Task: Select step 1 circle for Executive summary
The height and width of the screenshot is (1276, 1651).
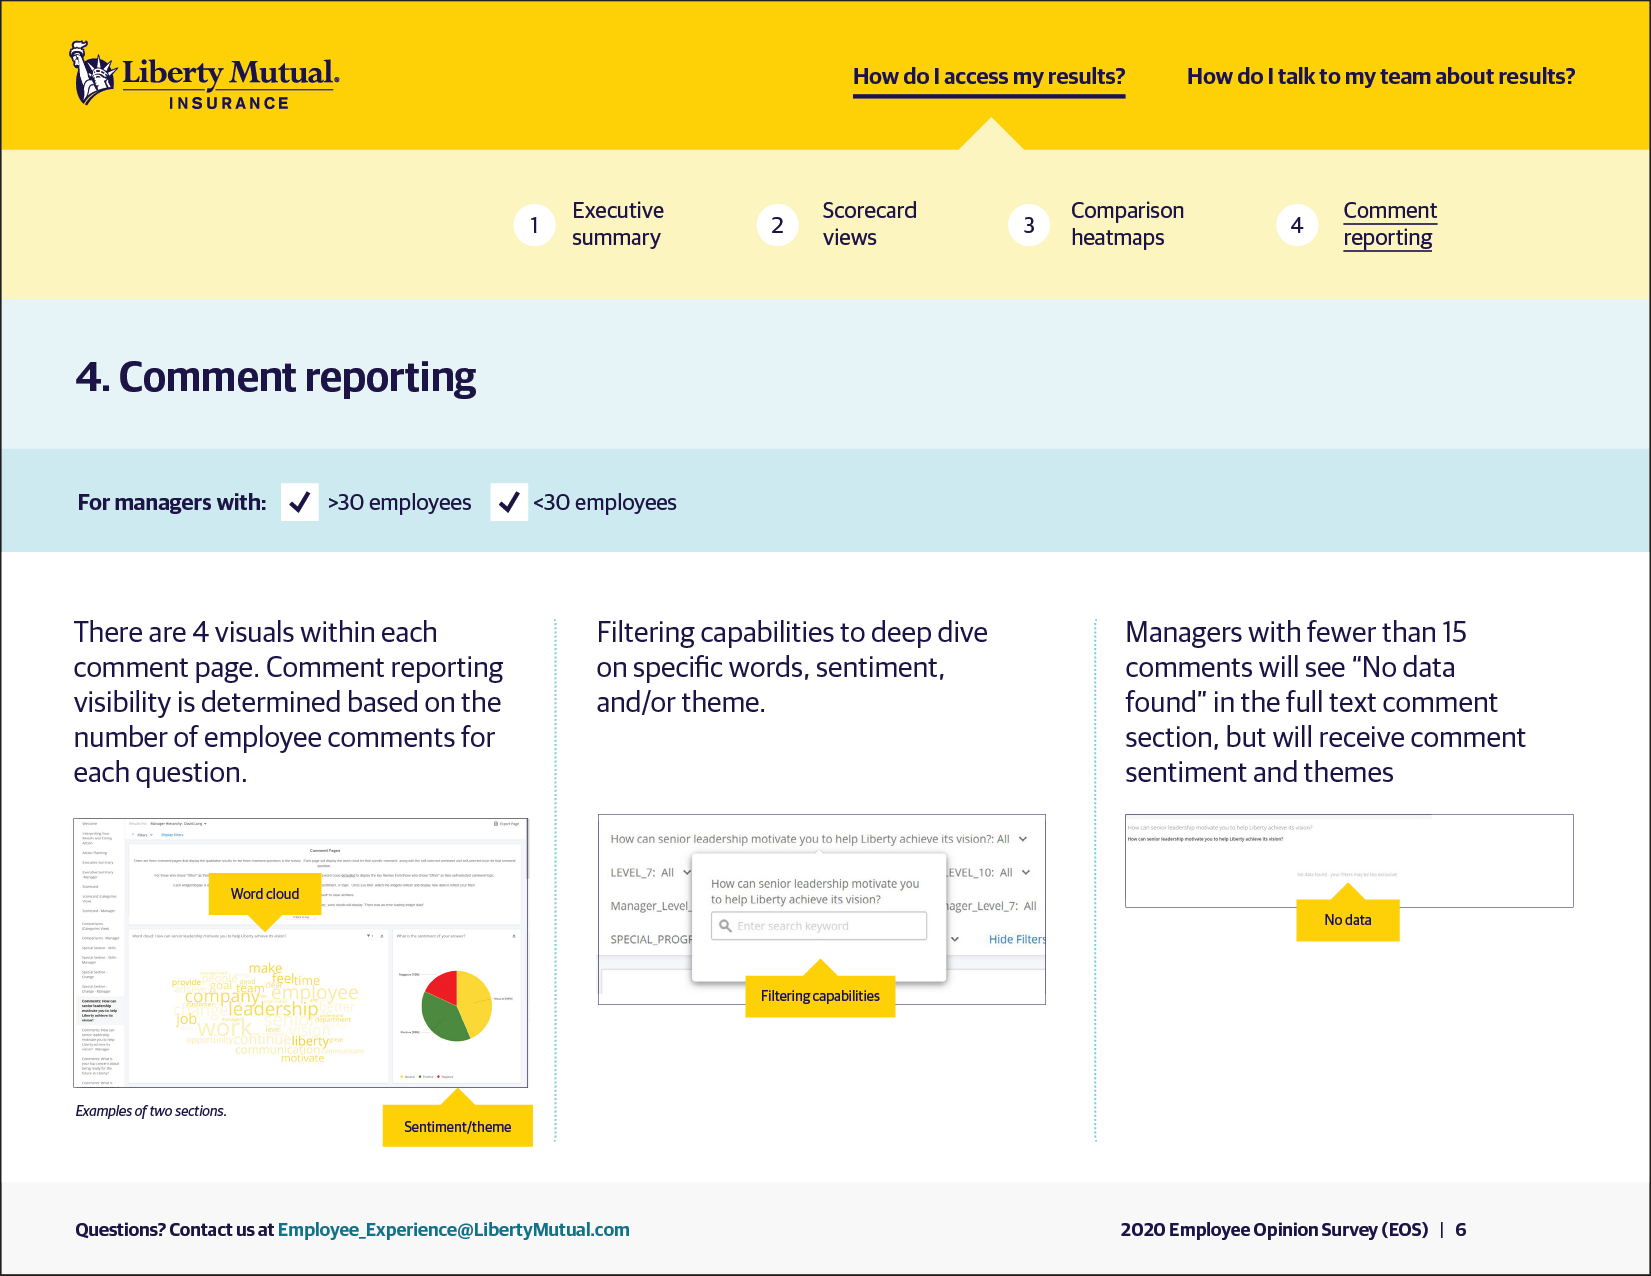Action: (x=534, y=225)
